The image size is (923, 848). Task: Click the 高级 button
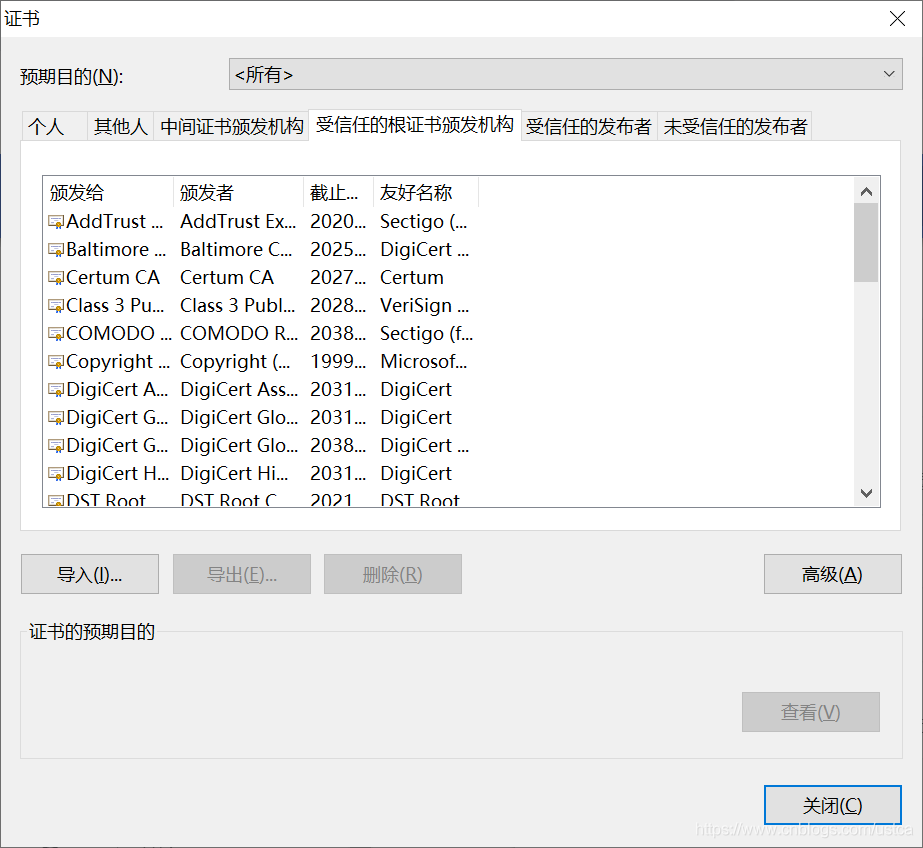[x=832, y=574]
